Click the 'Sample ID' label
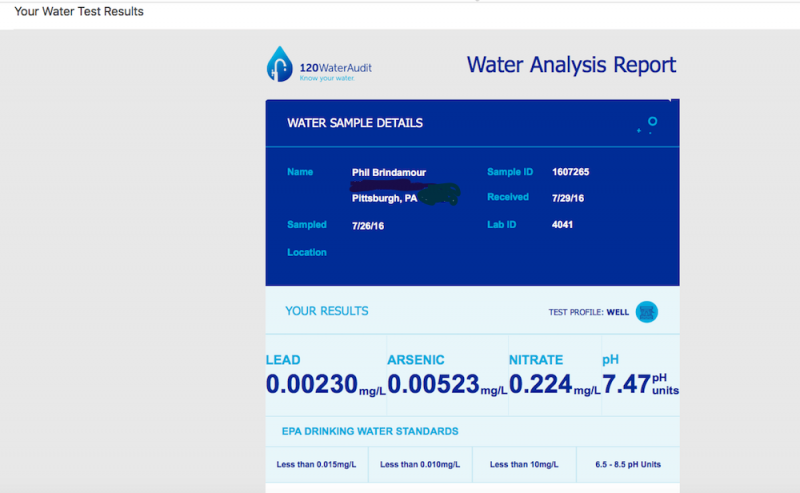800x493 pixels. pyautogui.click(x=510, y=172)
